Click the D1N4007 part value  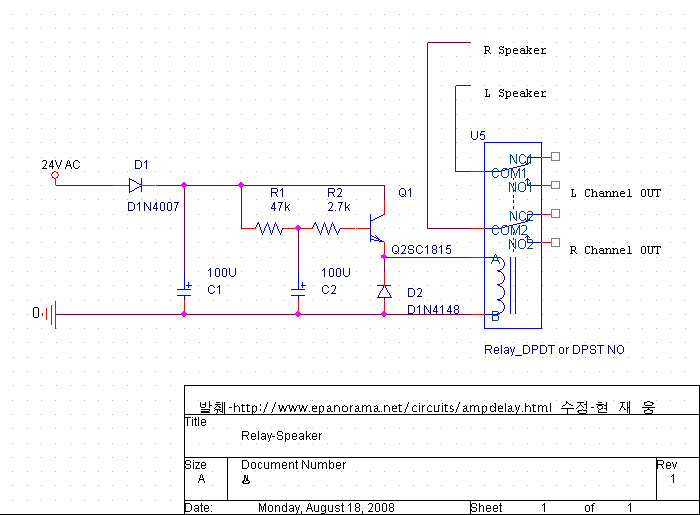tap(153, 207)
